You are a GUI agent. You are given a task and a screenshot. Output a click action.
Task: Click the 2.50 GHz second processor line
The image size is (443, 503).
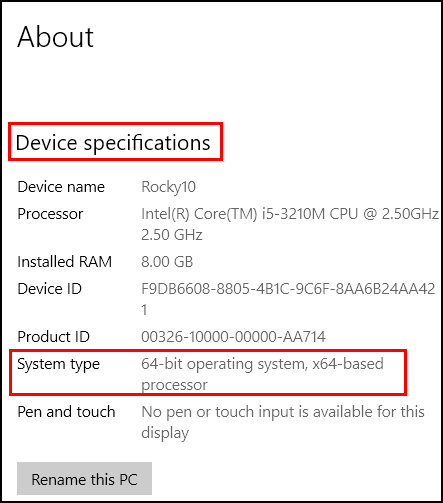pyautogui.click(x=172, y=235)
